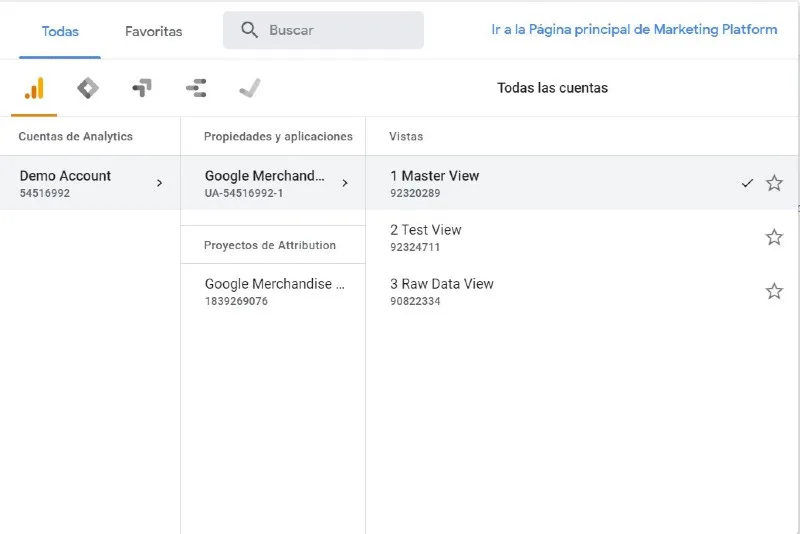The height and width of the screenshot is (534, 800).
Task: Select the Google Analytics product icon
Action: pyautogui.click(x=34, y=88)
